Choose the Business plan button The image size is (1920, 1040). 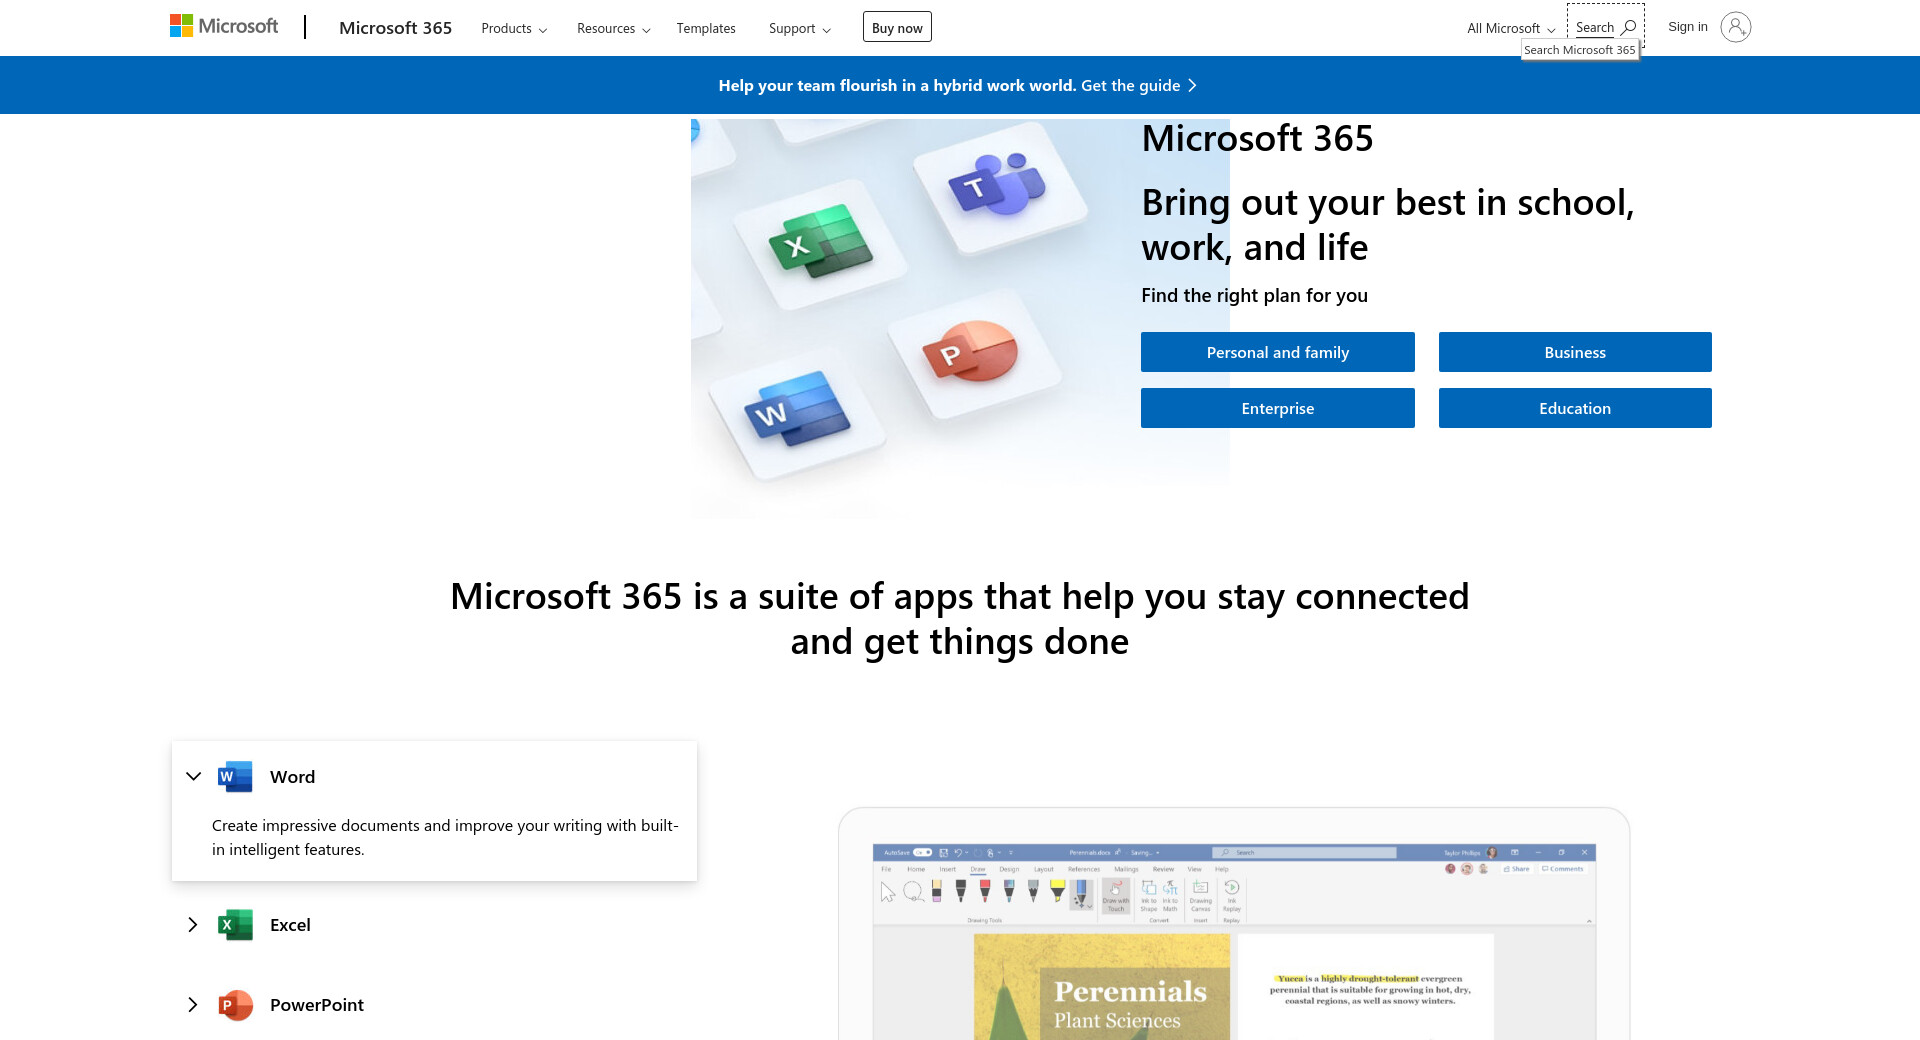click(x=1575, y=352)
